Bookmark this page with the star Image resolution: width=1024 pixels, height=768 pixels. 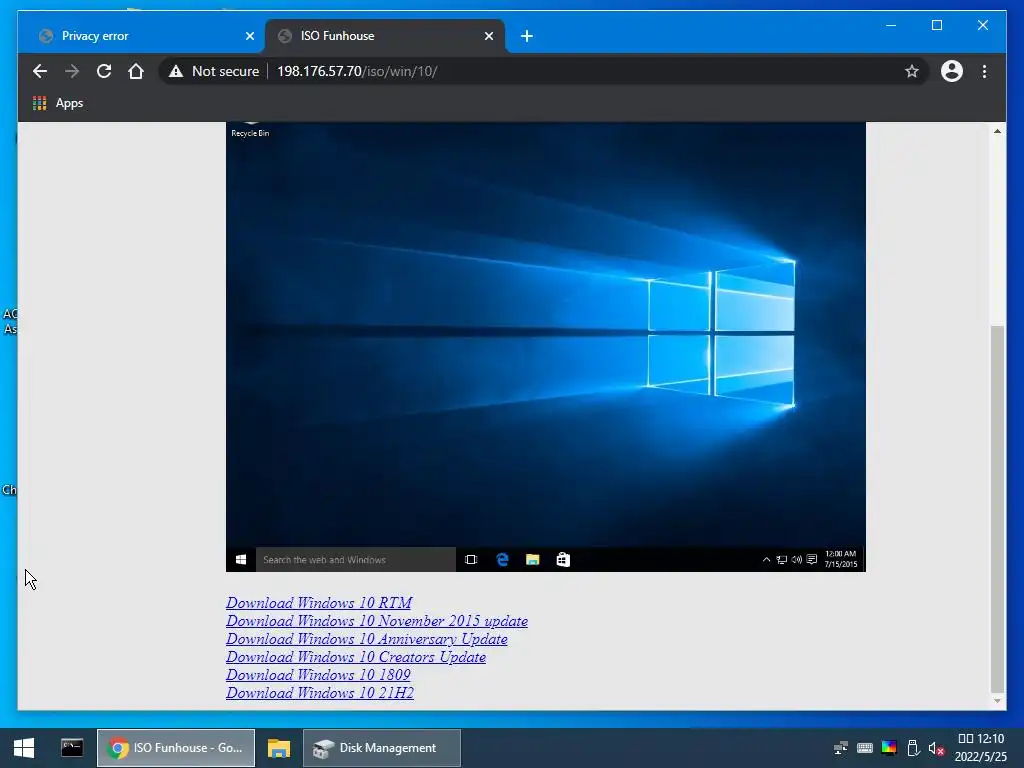(x=912, y=71)
